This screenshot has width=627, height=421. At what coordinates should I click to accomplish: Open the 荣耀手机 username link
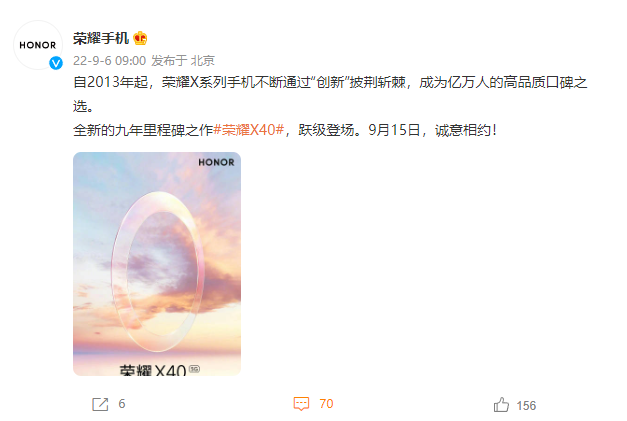(x=101, y=38)
